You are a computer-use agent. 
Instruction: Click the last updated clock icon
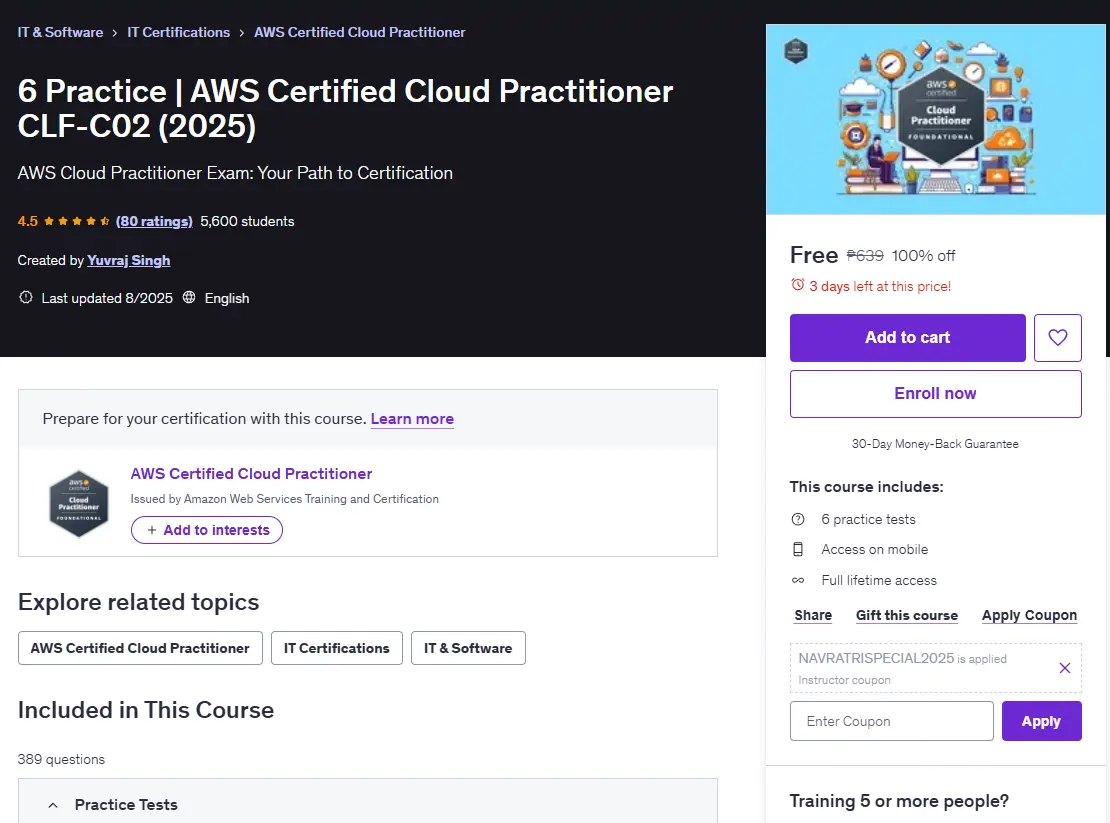click(25, 297)
